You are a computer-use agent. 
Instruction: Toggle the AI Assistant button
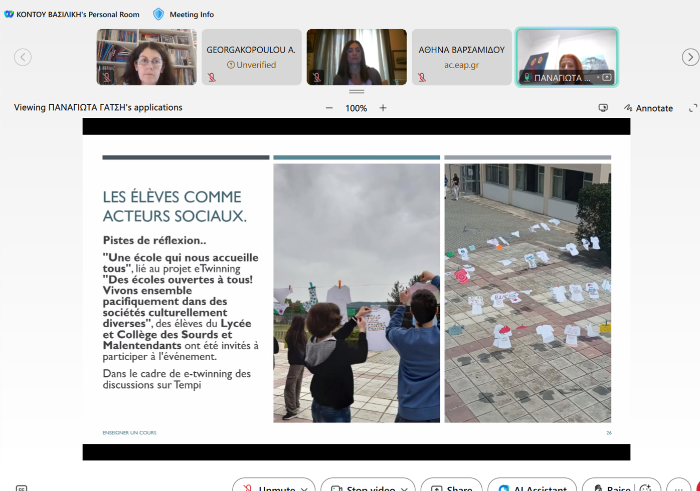pos(530,489)
